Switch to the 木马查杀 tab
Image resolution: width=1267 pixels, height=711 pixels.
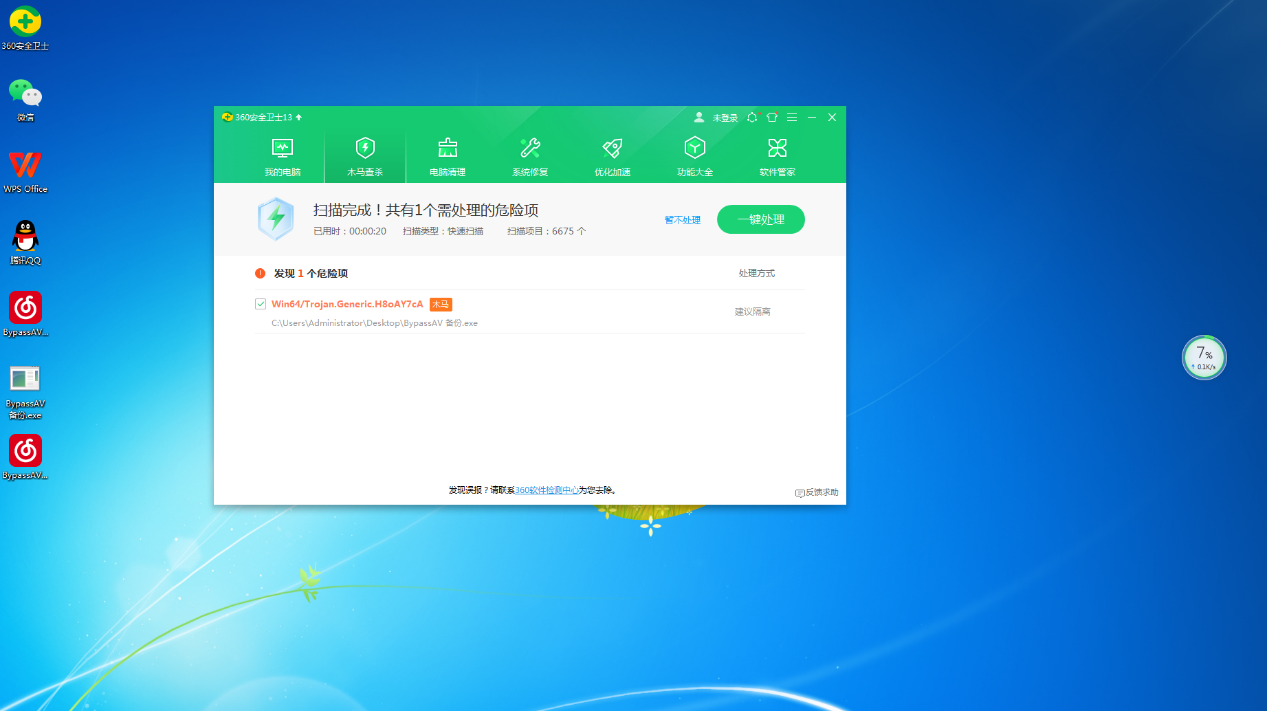click(365, 157)
